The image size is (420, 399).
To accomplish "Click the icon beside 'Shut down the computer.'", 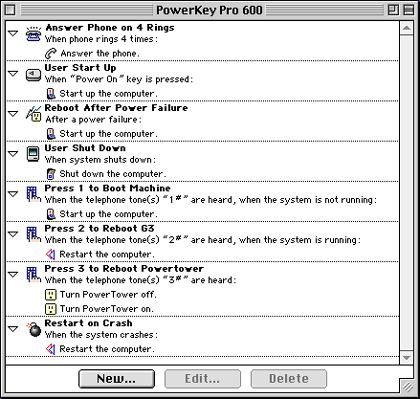I will 51,174.
